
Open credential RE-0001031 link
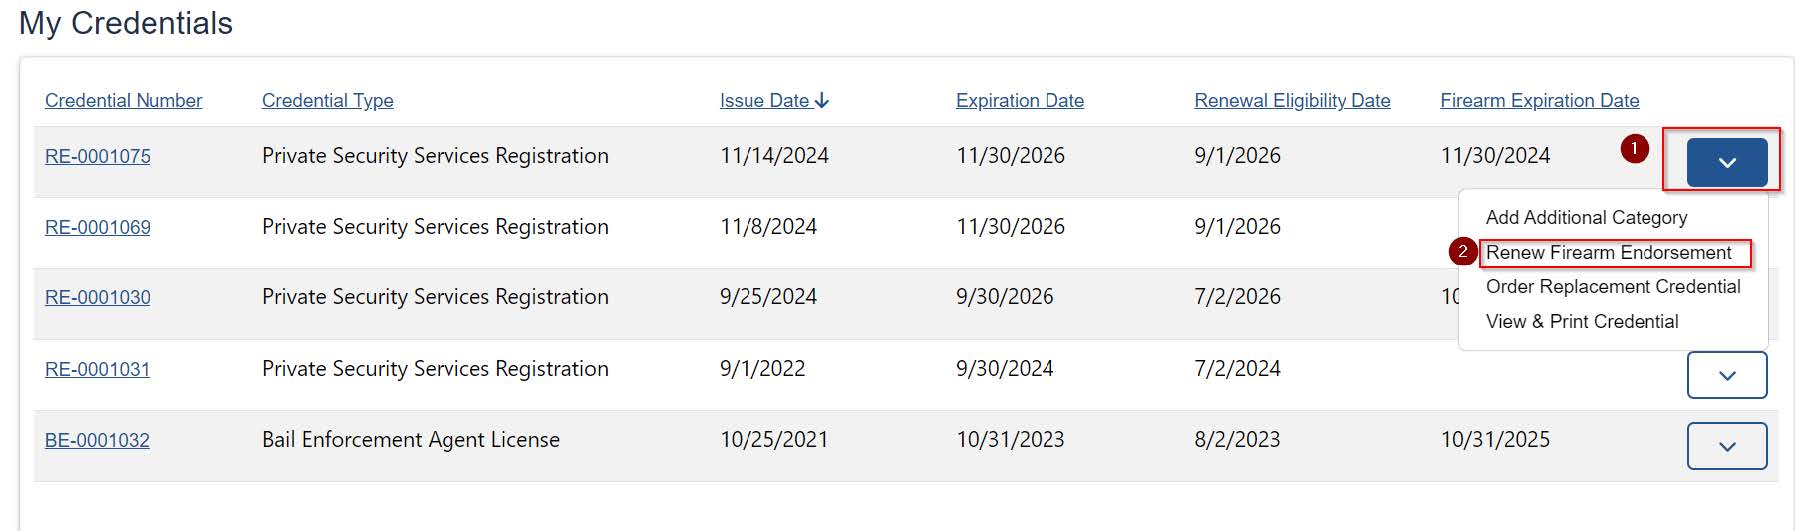[98, 369]
